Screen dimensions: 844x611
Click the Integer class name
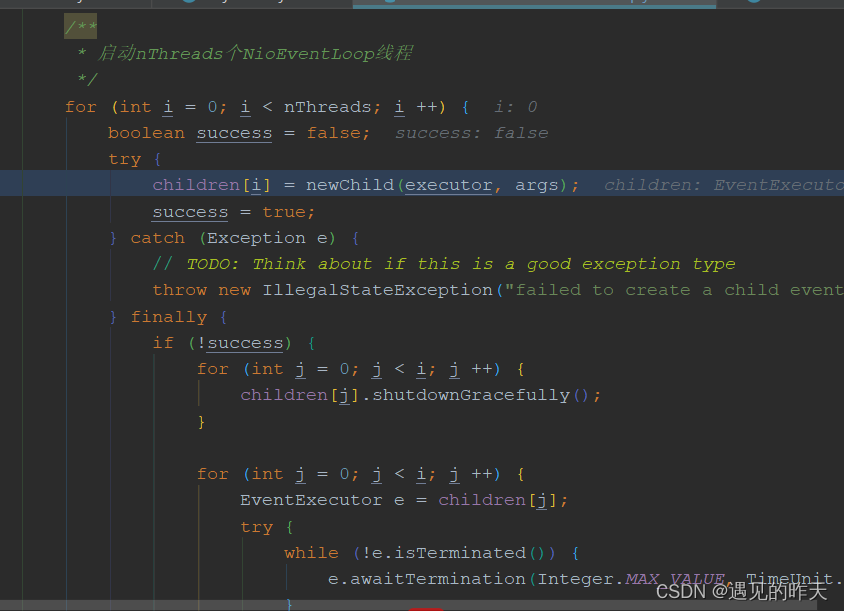pyautogui.click(x=575, y=579)
